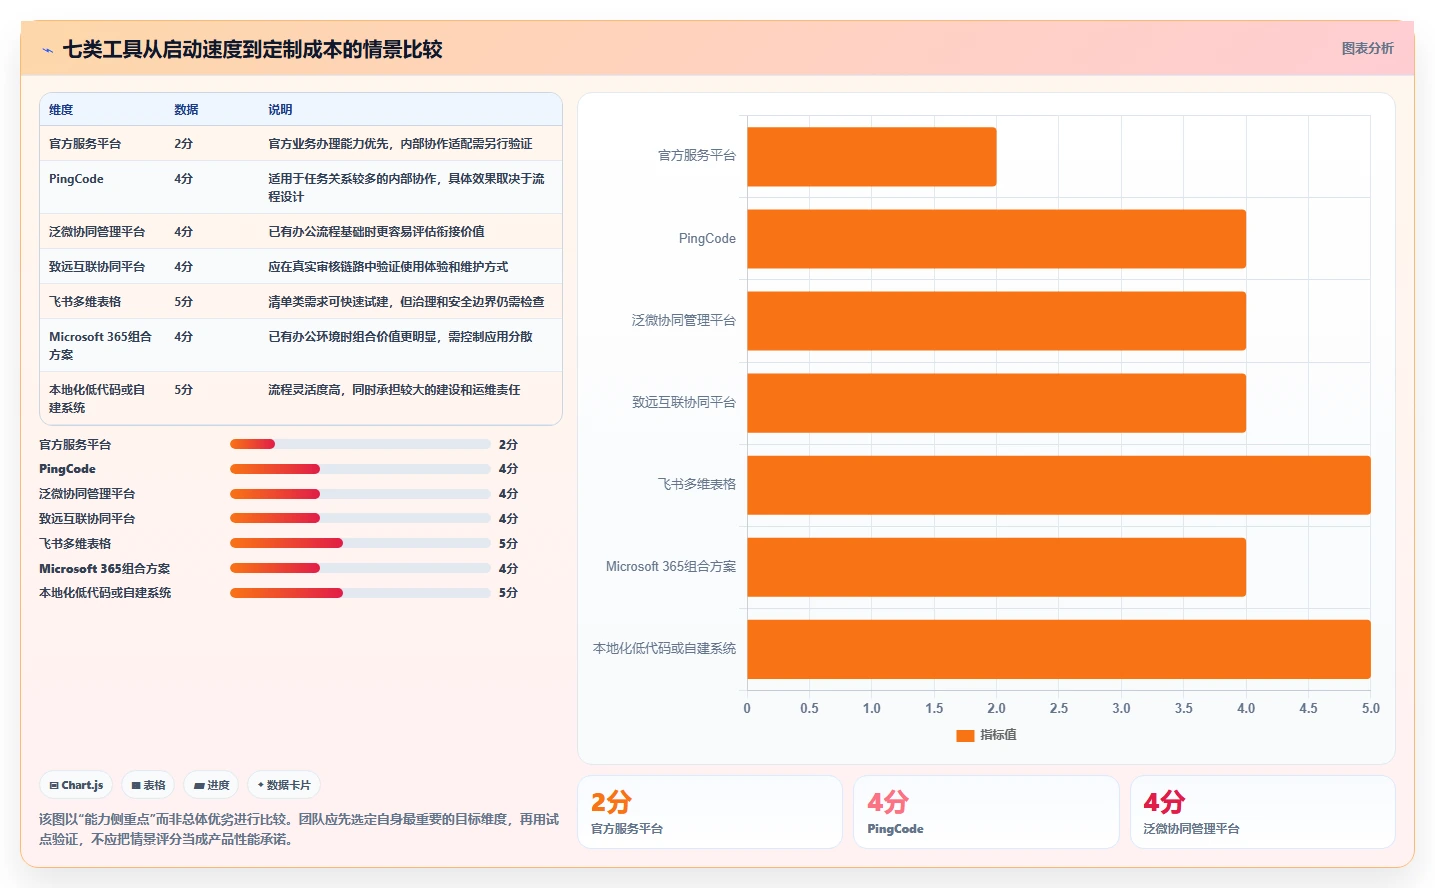Click the 飞书多维表格 axis label in the chart

tap(697, 484)
